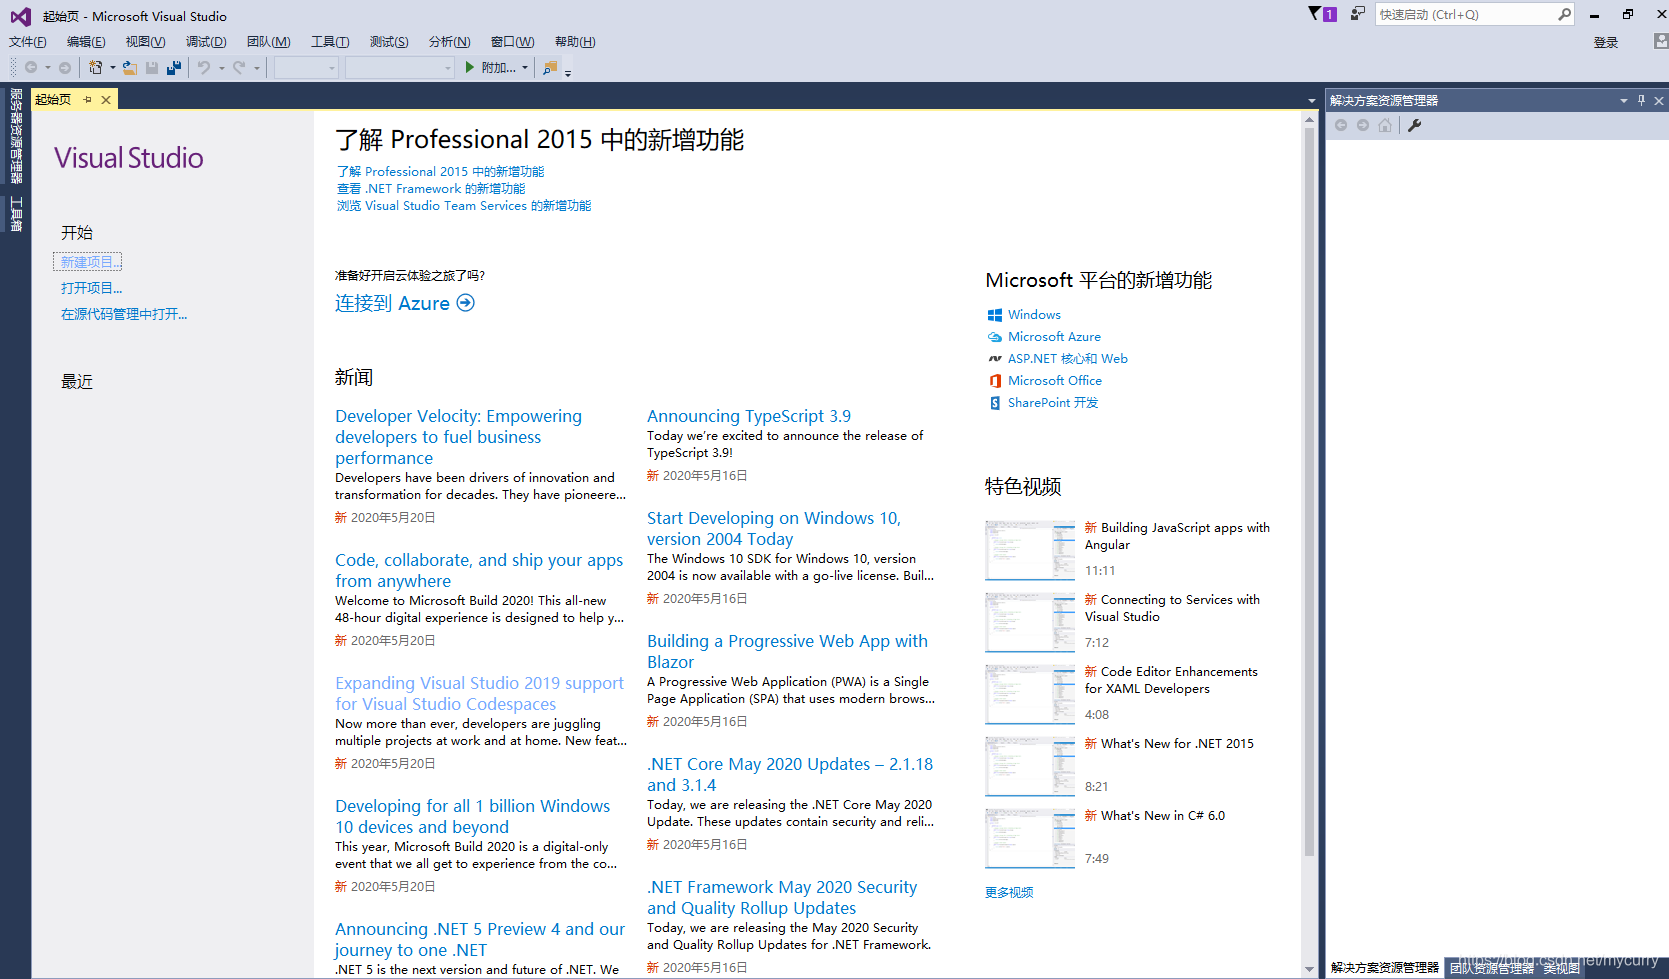Open the toolbar overflow options arrow
Image resolution: width=1669 pixels, height=979 pixels.
(x=568, y=72)
